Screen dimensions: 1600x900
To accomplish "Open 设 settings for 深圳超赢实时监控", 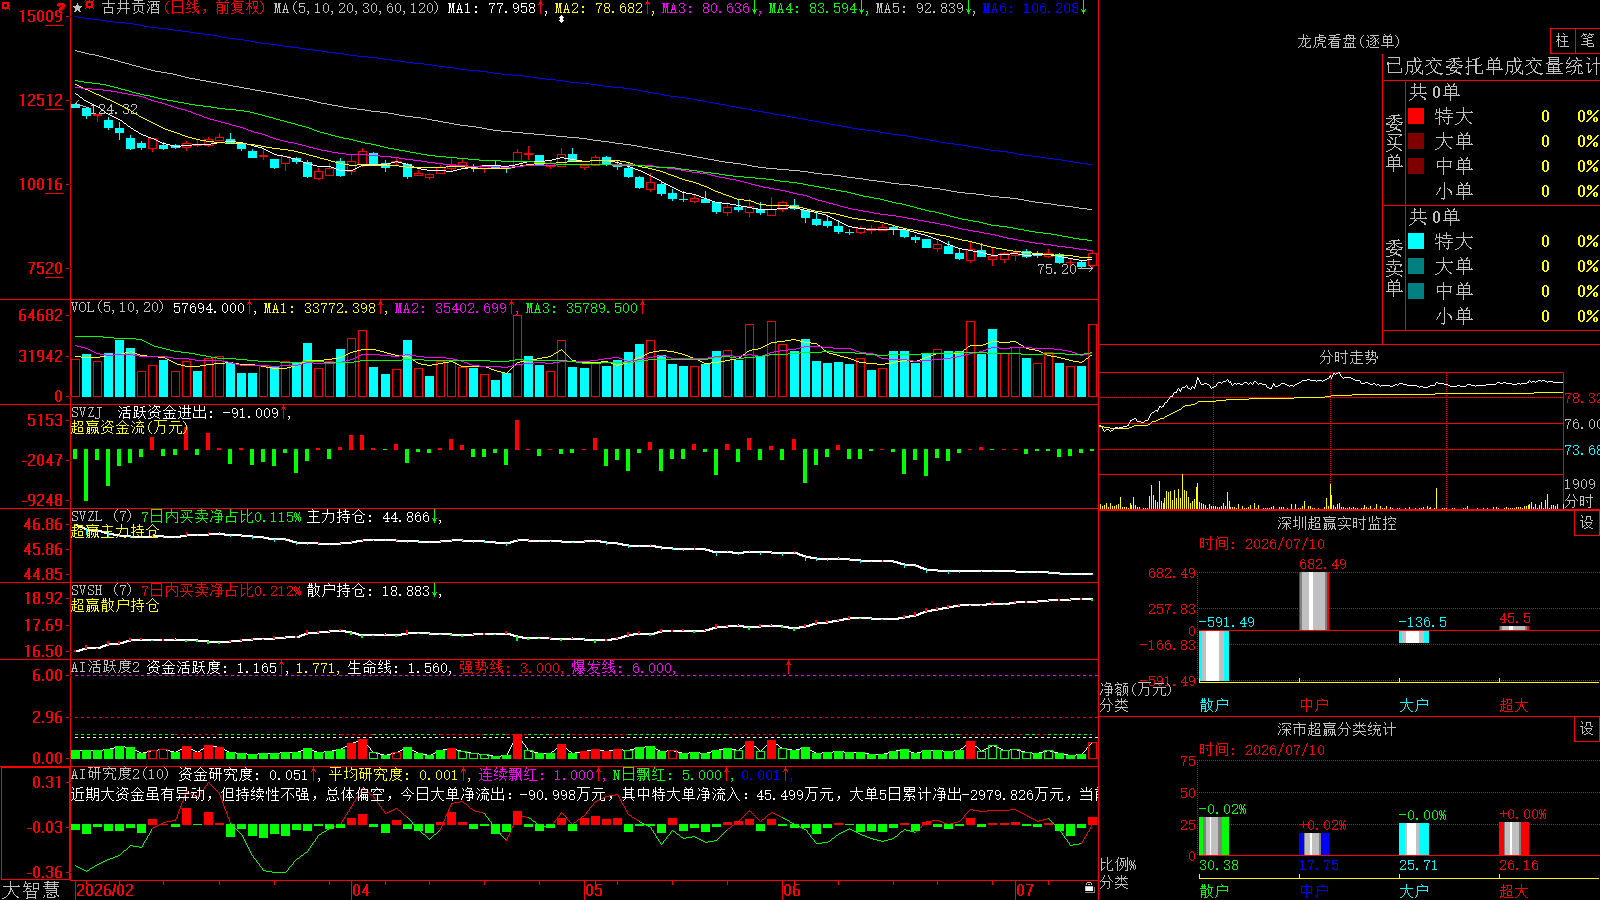I will point(1587,523).
